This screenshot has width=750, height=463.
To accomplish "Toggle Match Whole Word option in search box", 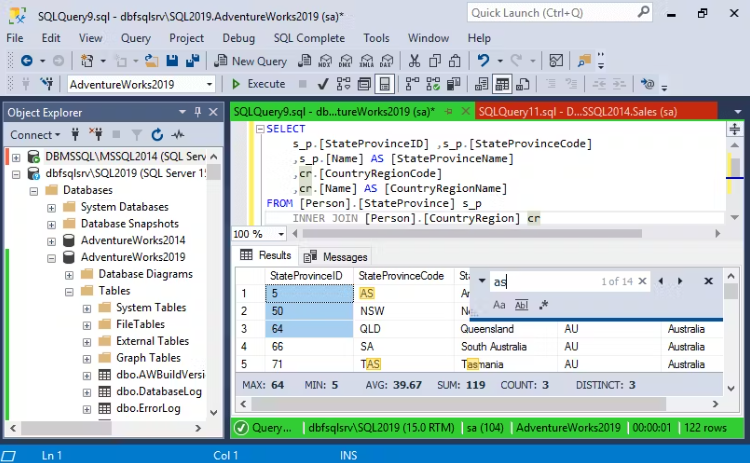I will point(521,305).
